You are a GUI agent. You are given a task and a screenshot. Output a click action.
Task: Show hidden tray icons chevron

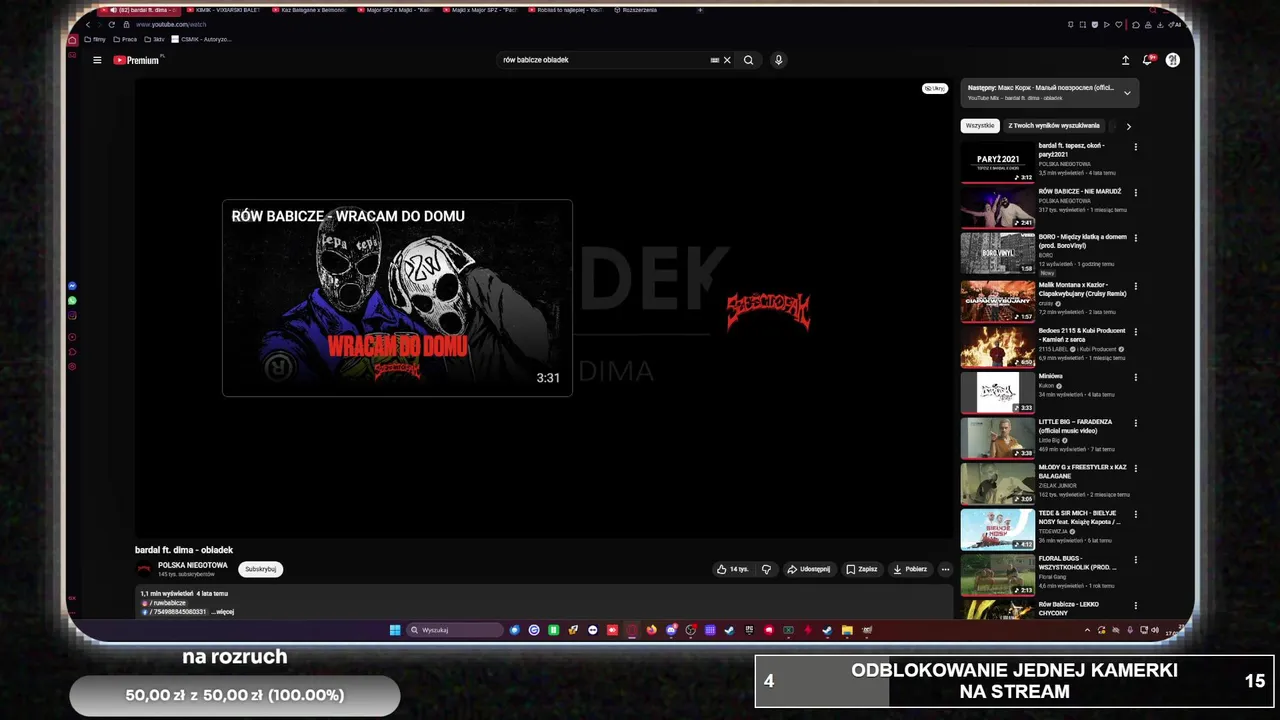(1087, 630)
